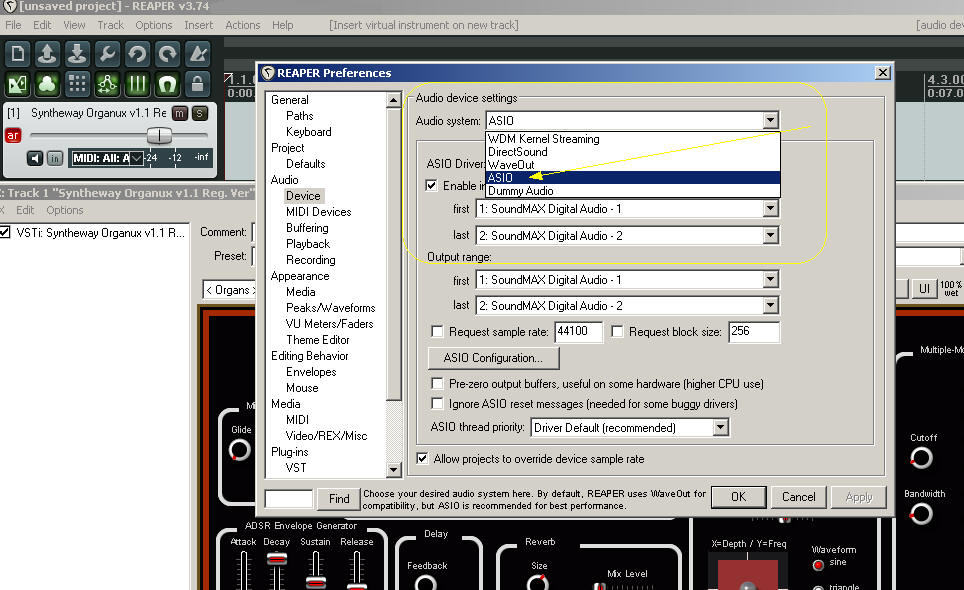The width and height of the screenshot is (964, 590).
Task: Toggle the ripple editing dotted-grid icon
Action: click(77, 84)
